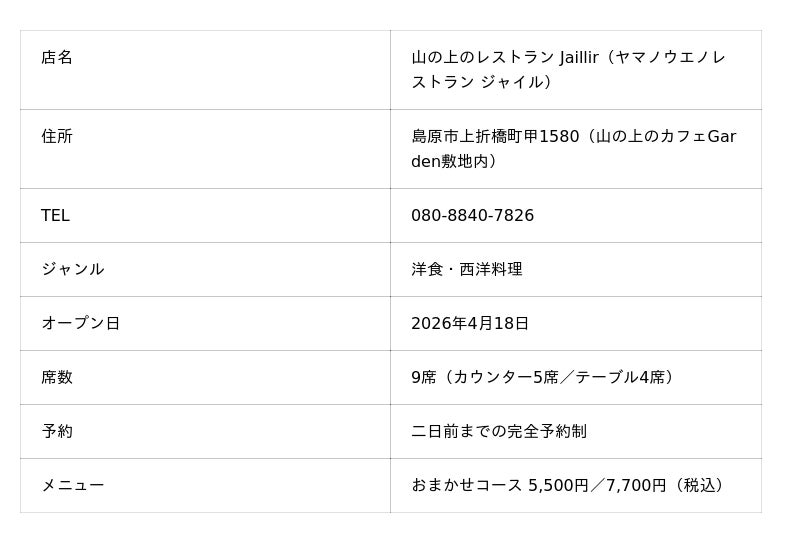Click the 店名 label cell
Screen dimensions: 800x543
pos(57,58)
